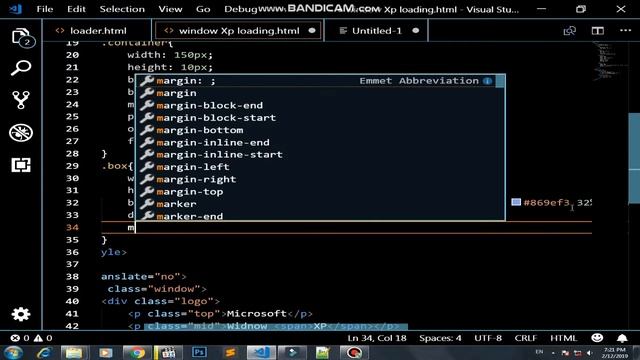Open Google Chrome from taskbar

pyautogui.click(x=137, y=353)
